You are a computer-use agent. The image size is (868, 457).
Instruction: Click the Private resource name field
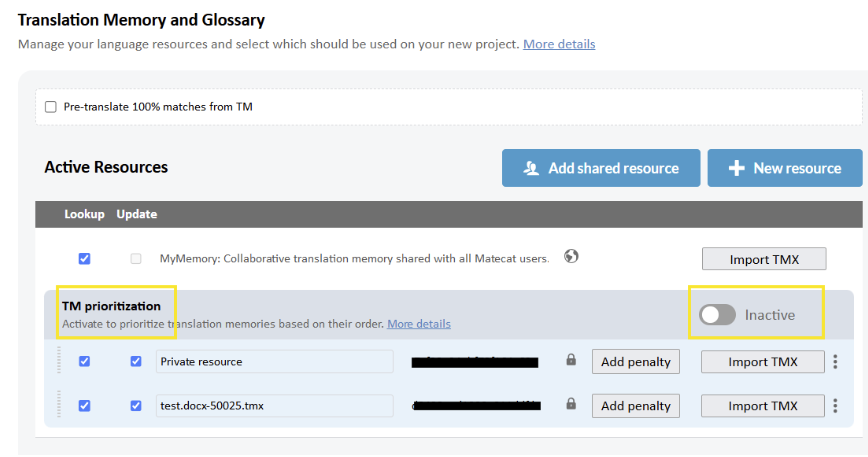click(x=275, y=362)
